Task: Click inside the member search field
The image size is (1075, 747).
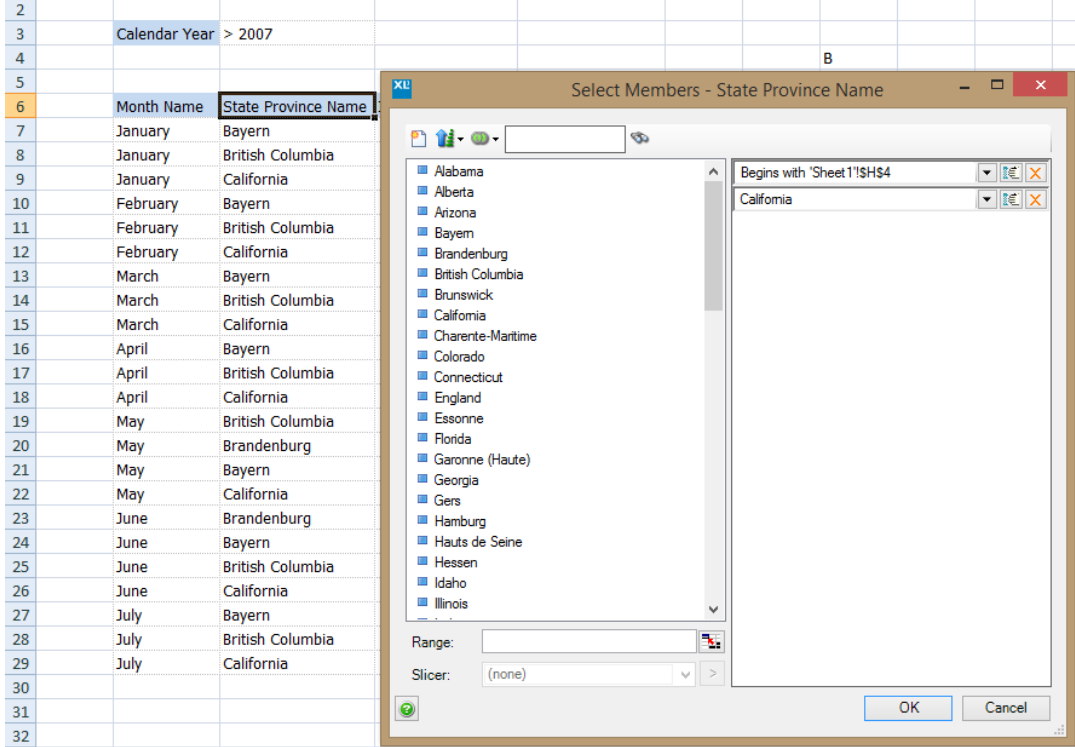Action: coord(565,138)
